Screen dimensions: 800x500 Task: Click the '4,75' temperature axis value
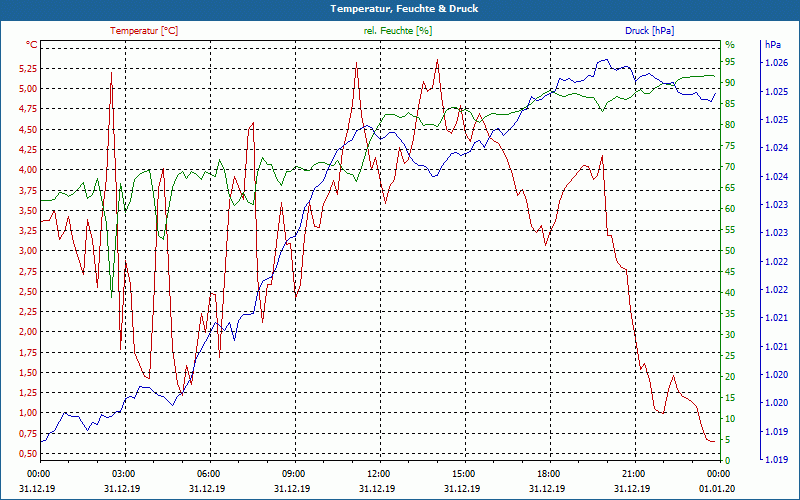coord(28,109)
